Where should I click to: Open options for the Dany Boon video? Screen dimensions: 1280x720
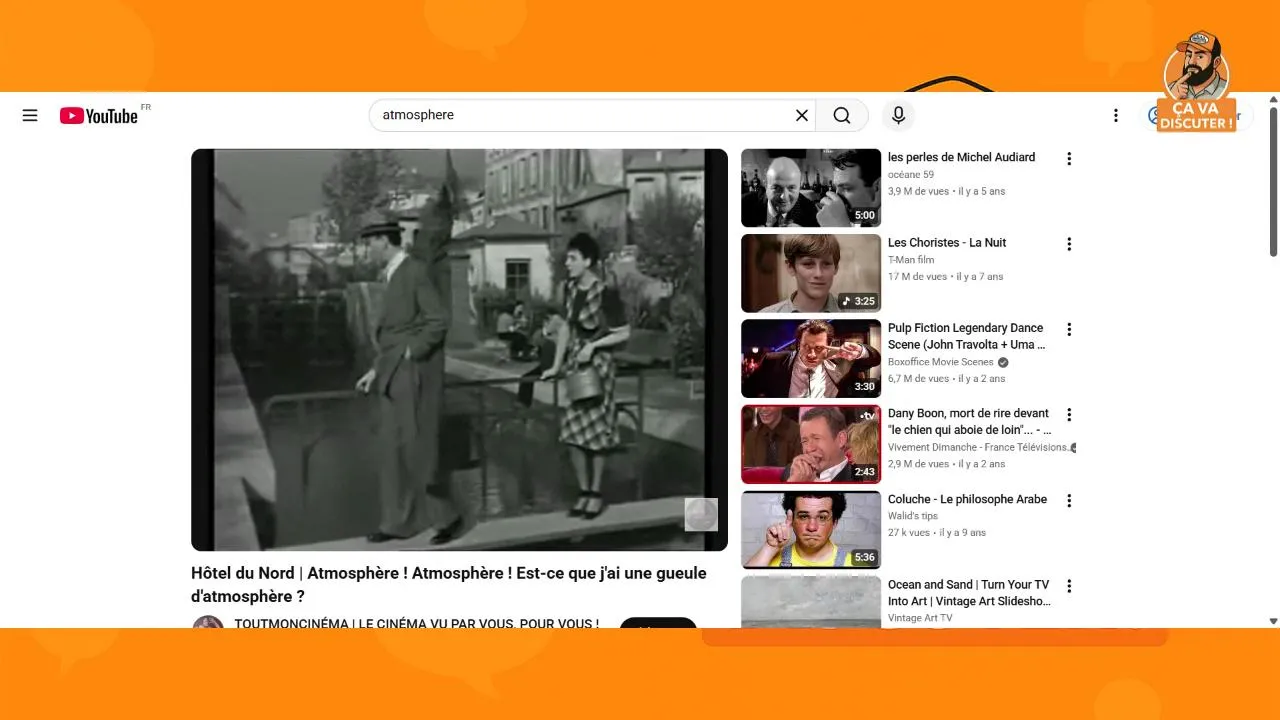[x=1069, y=414]
